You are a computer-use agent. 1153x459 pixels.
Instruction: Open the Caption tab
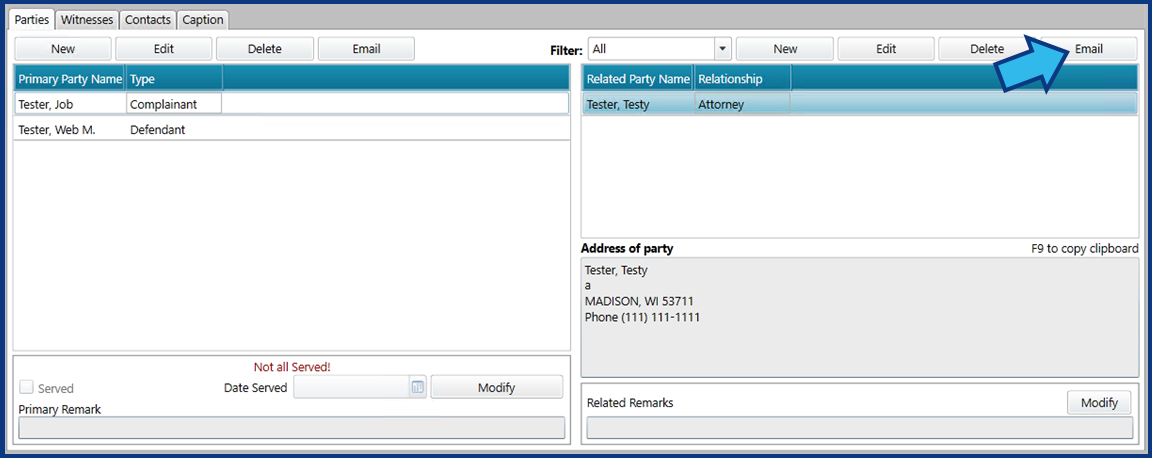(x=203, y=20)
